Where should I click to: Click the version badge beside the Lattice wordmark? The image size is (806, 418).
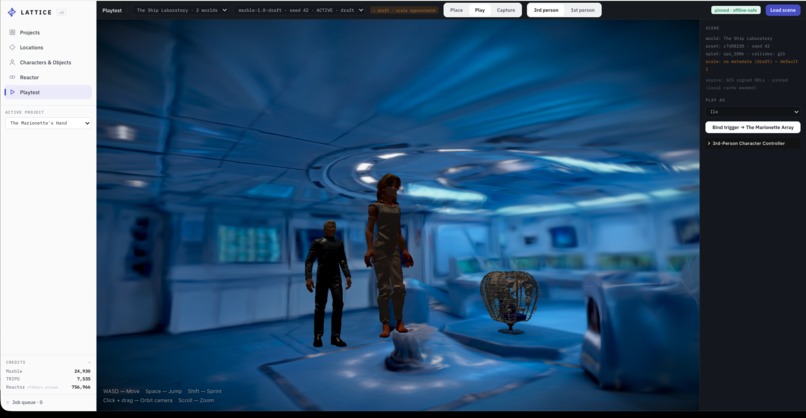coord(61,12)
